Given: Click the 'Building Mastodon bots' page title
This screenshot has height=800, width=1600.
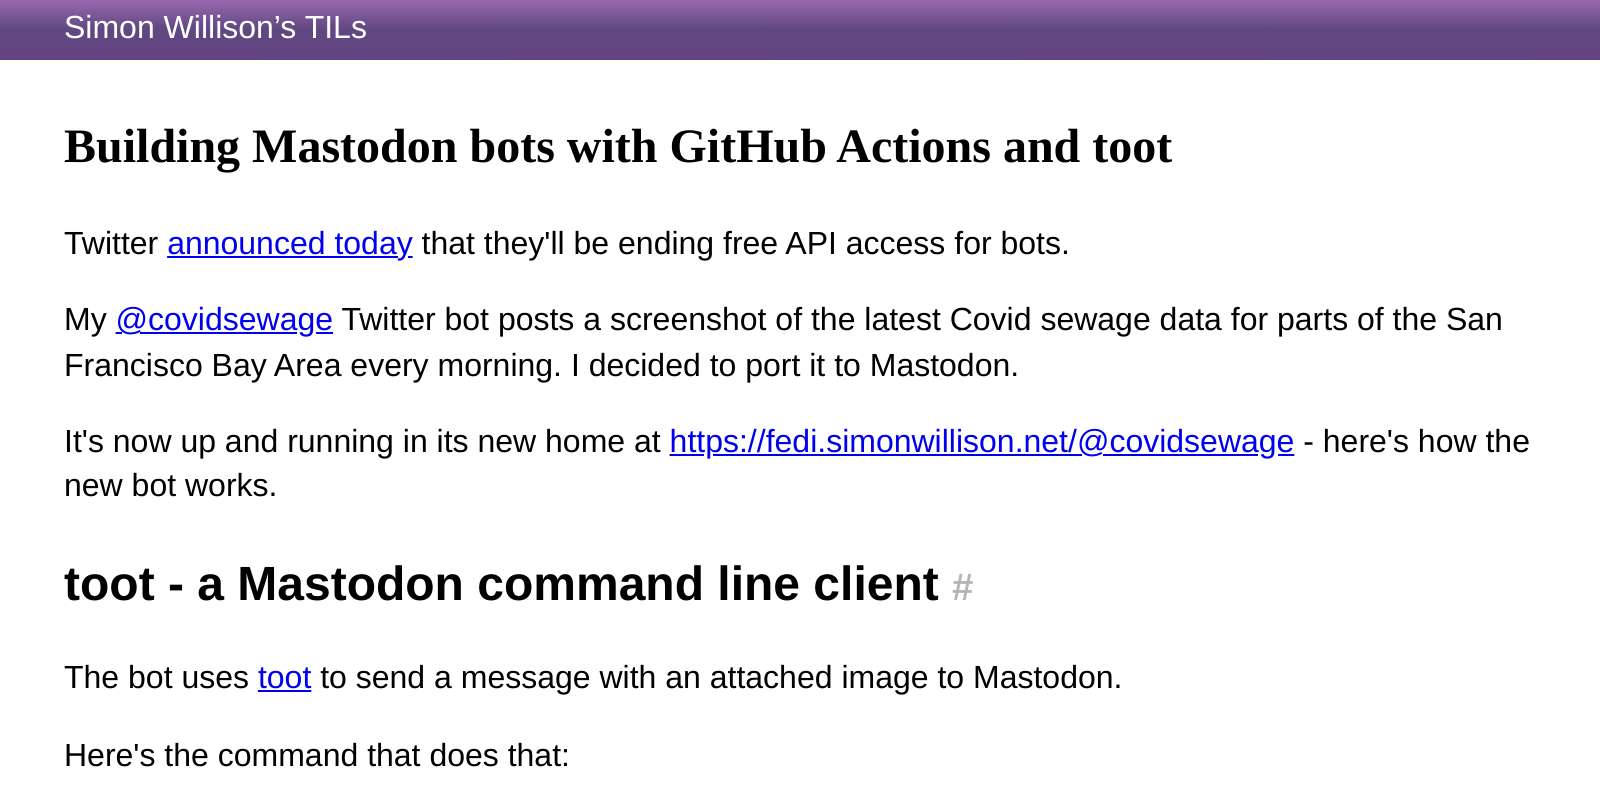Looking at the screenshot, I should 618,148.
